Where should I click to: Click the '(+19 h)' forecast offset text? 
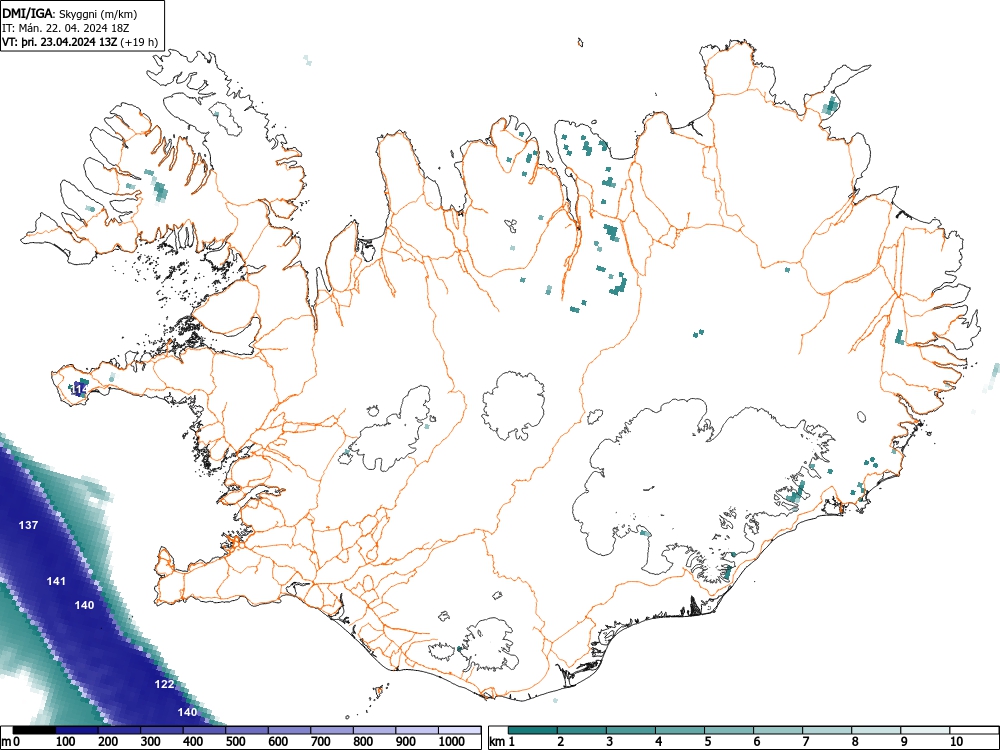pyautogui.click(x=139, y=42)
